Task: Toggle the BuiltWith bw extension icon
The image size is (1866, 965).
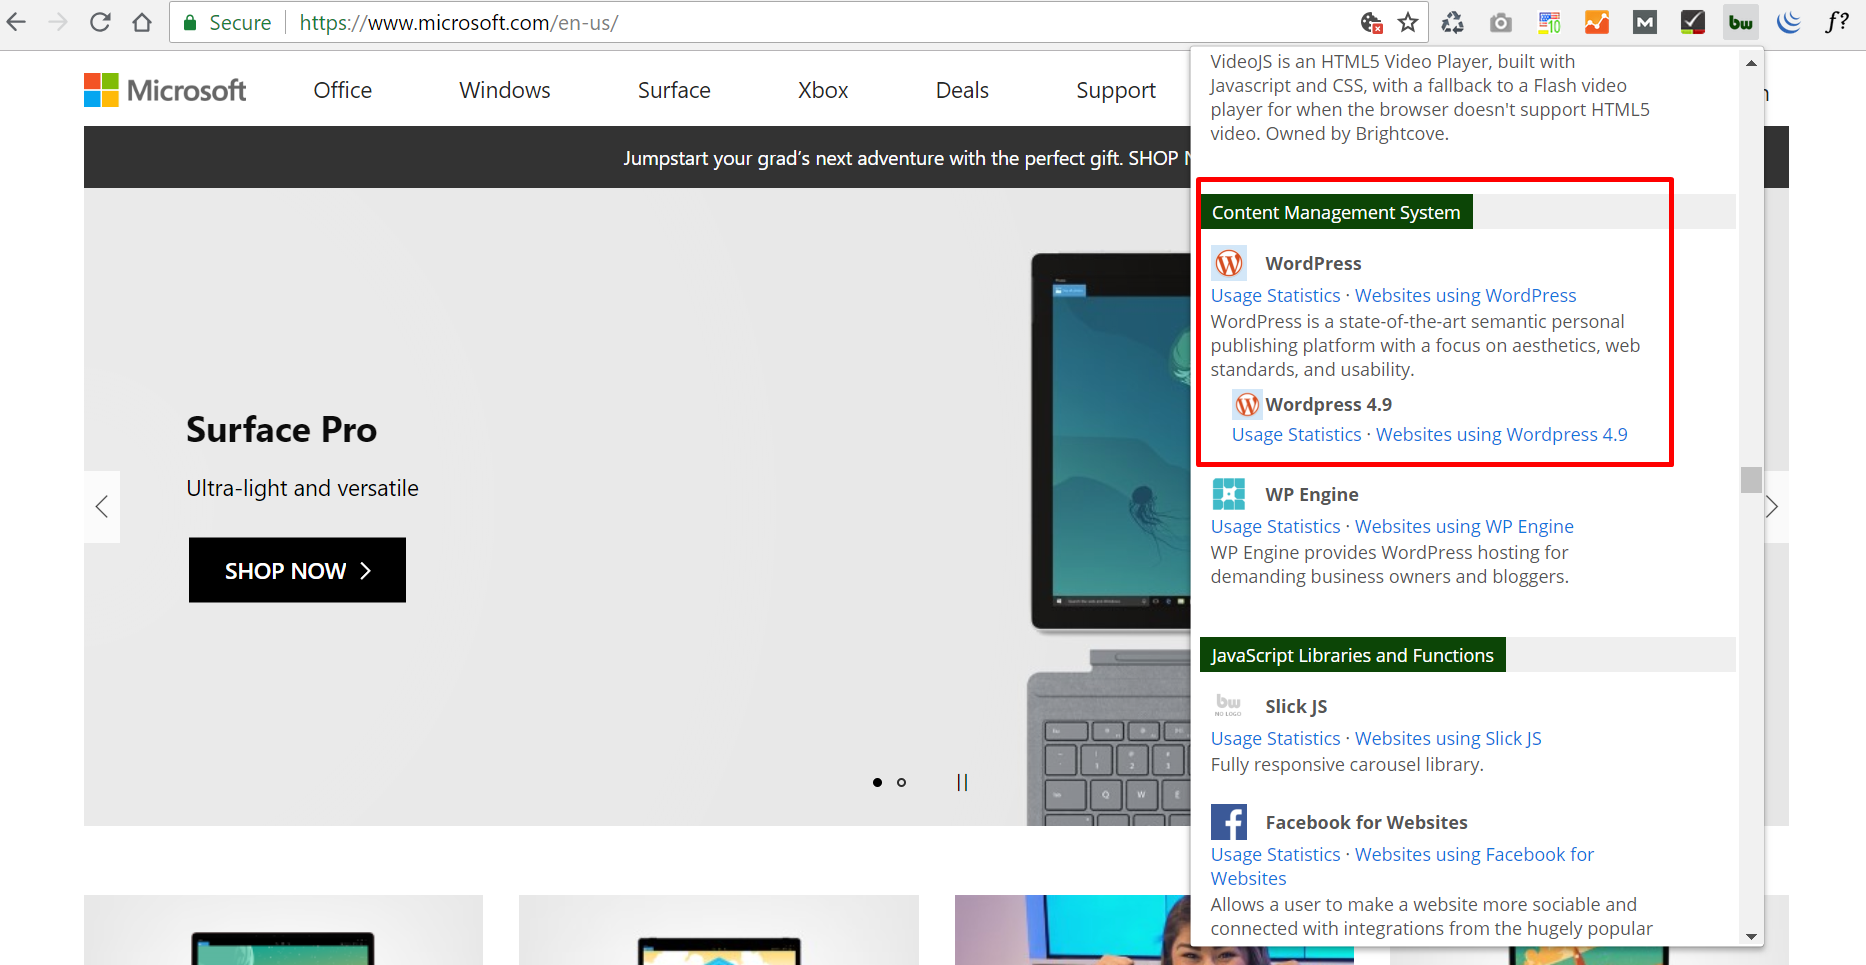Action: point(1741,22)
